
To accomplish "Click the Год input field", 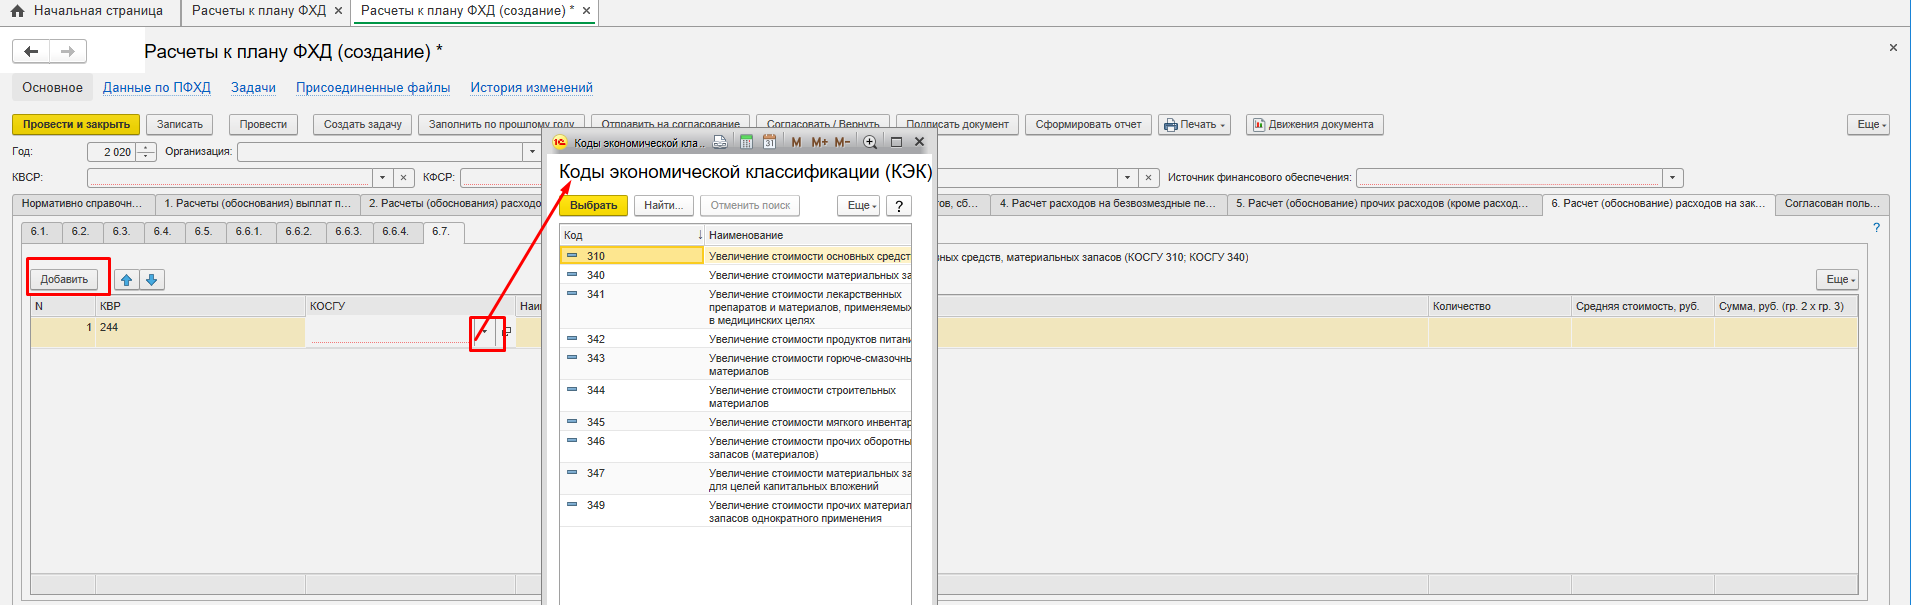I will (x=111, y=152).
